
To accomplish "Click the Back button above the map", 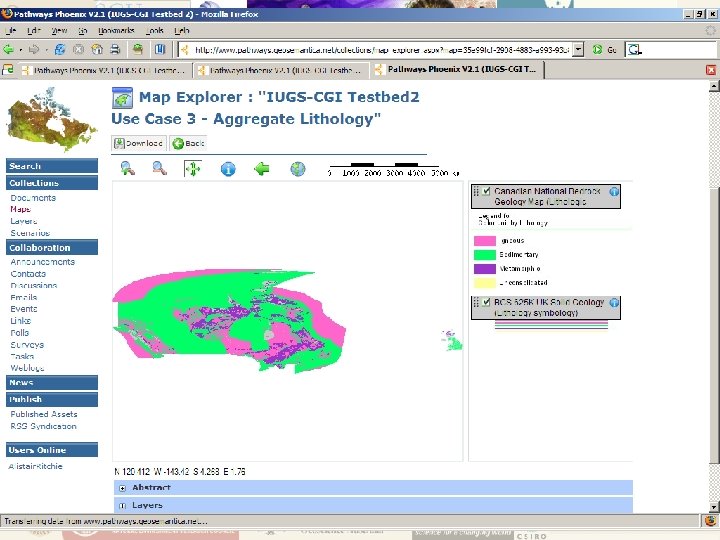I will (188, 143).
